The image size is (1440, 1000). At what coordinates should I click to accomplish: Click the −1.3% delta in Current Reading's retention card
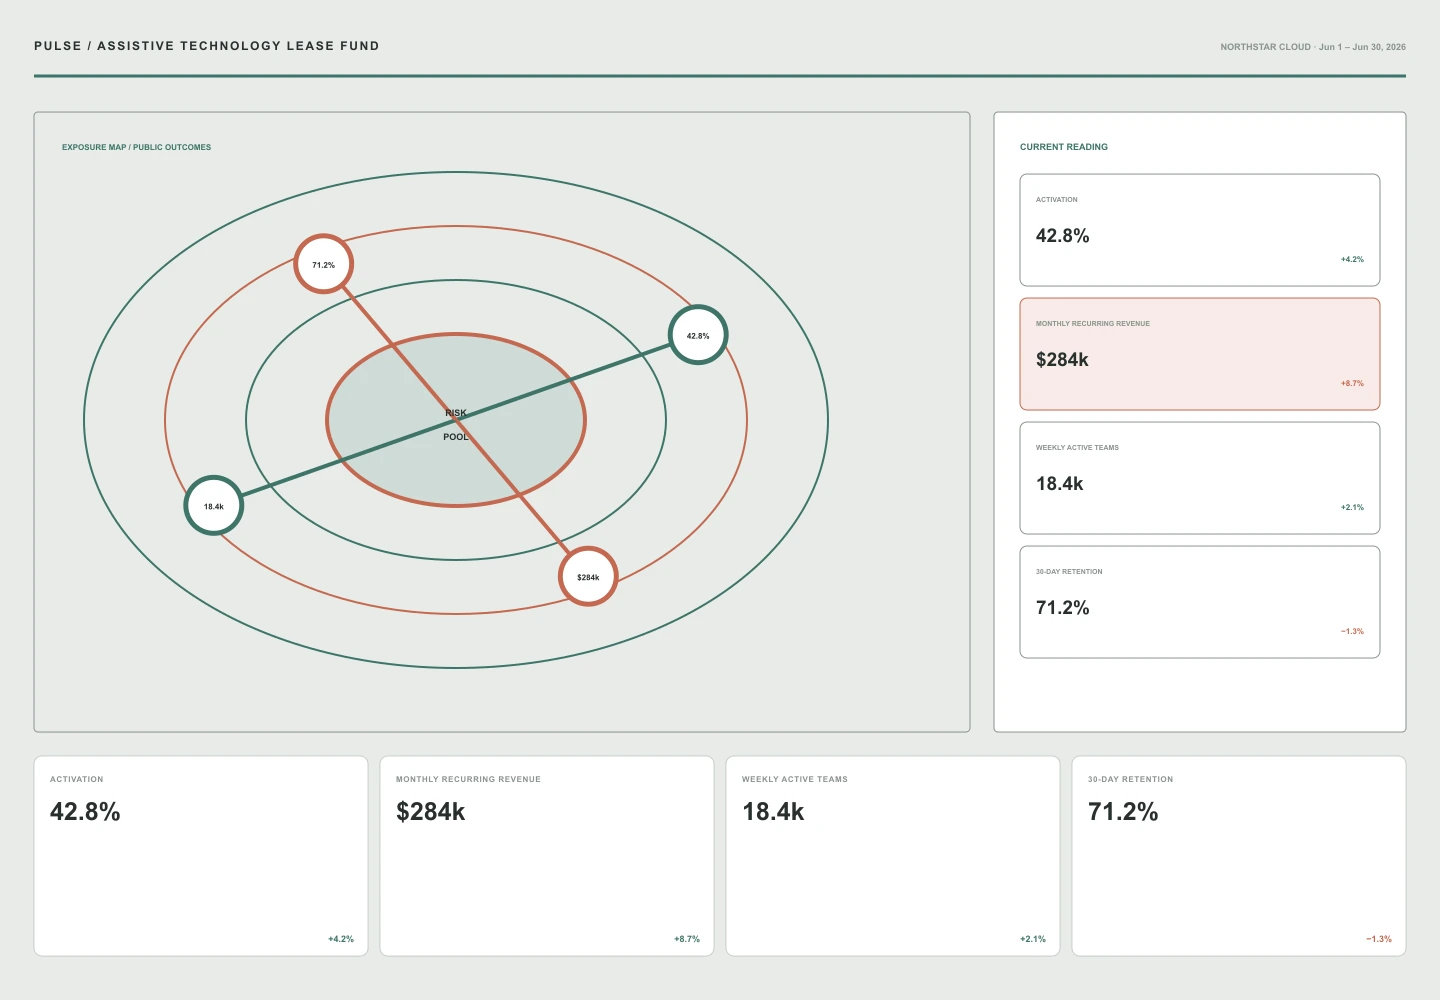(1352, 631)
